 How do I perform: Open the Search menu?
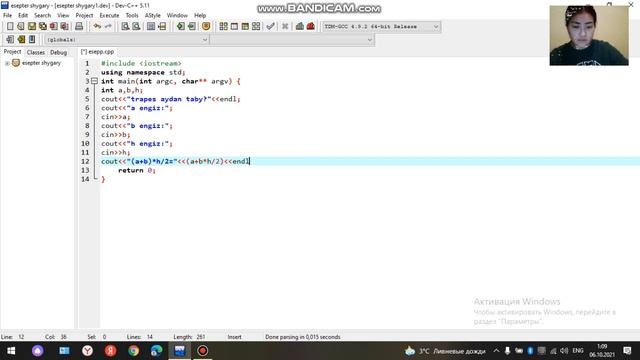[x=42, y=16]
